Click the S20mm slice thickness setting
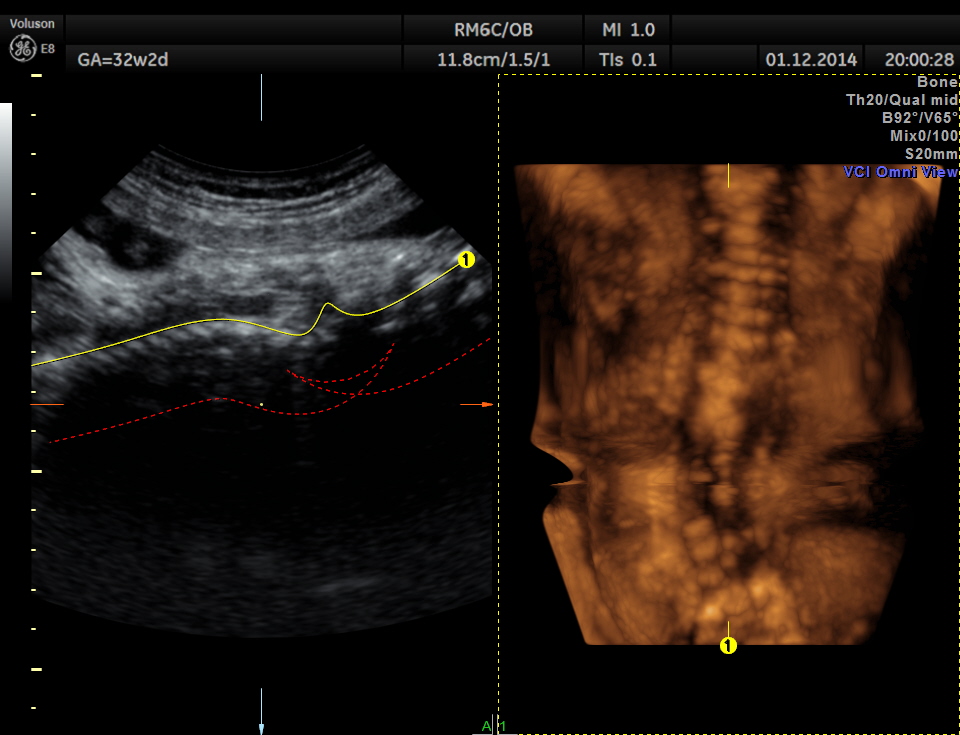Image resolution: width=960 pixels, height=735 pixels. pos(931,154)
